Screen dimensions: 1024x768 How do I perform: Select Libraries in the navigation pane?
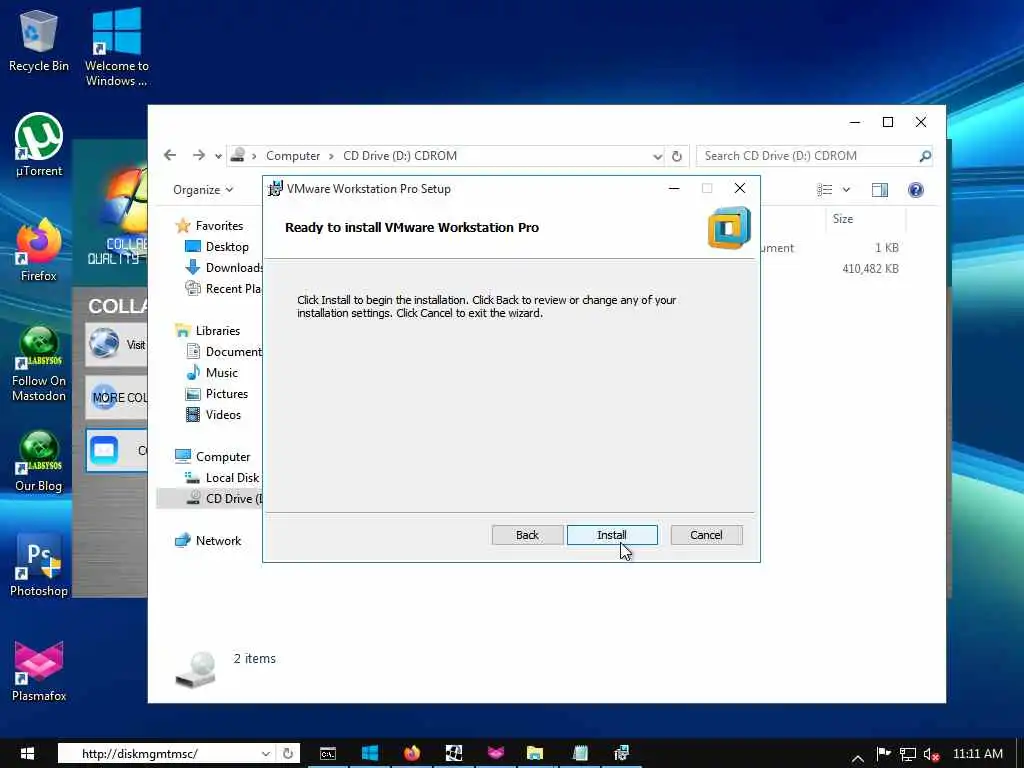coord(208,330)
